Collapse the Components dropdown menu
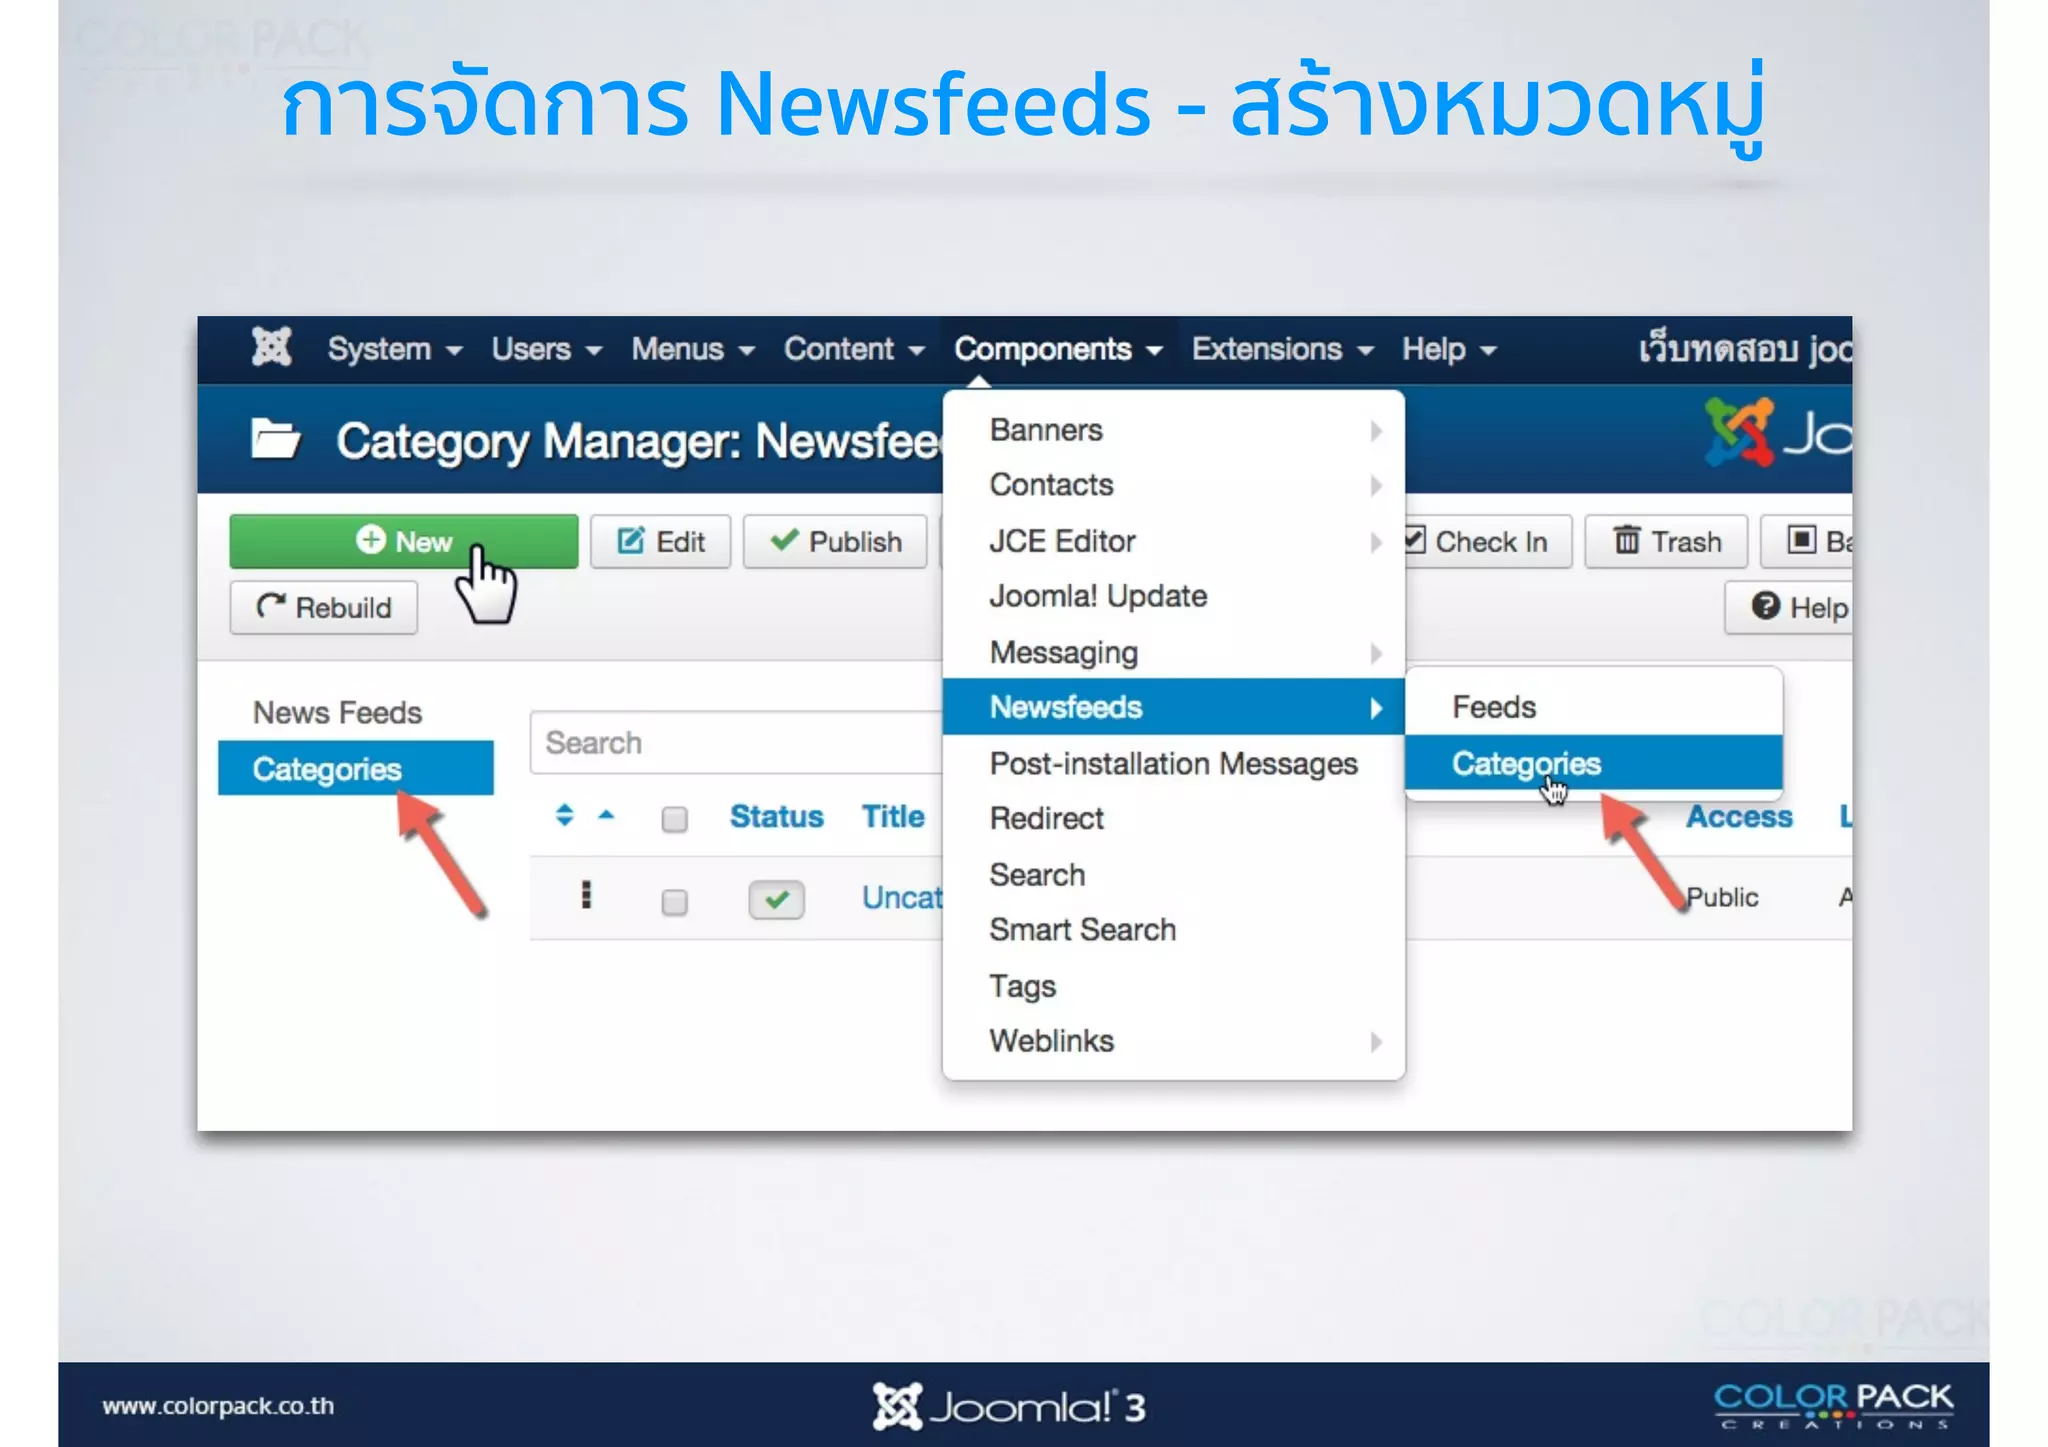The image size is (2048, 1447). [1058, 349]
